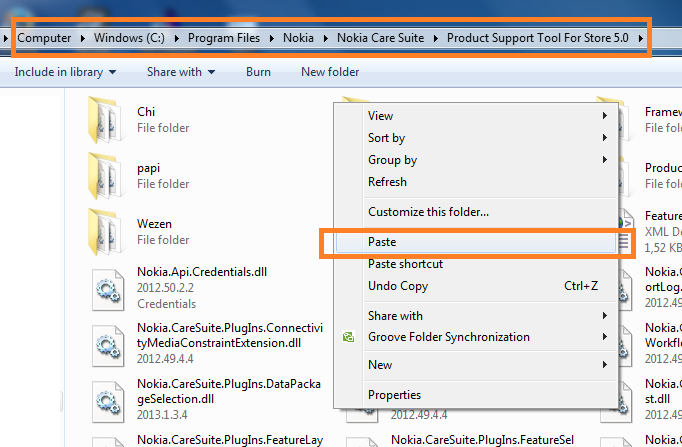Screen dimensions: 682x447
Task: Select Nokia.Api.Credentials.dll file icon
Action: (x=108, y=290)
